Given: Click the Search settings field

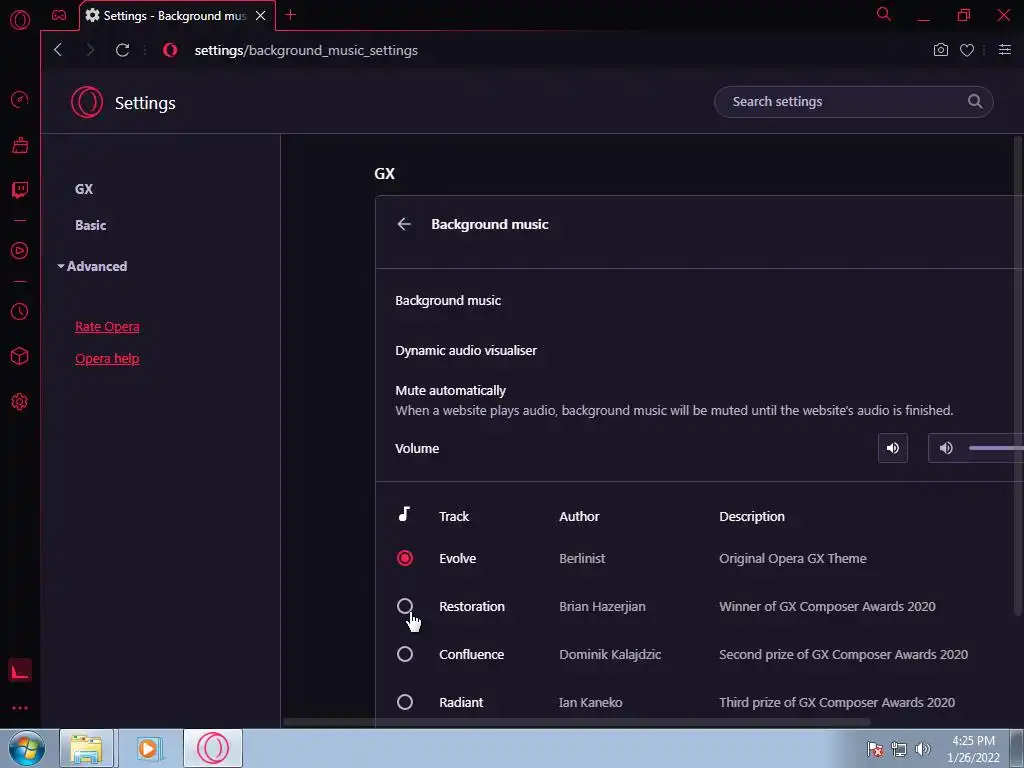Looking at the screenshot, I should point(854,102).
